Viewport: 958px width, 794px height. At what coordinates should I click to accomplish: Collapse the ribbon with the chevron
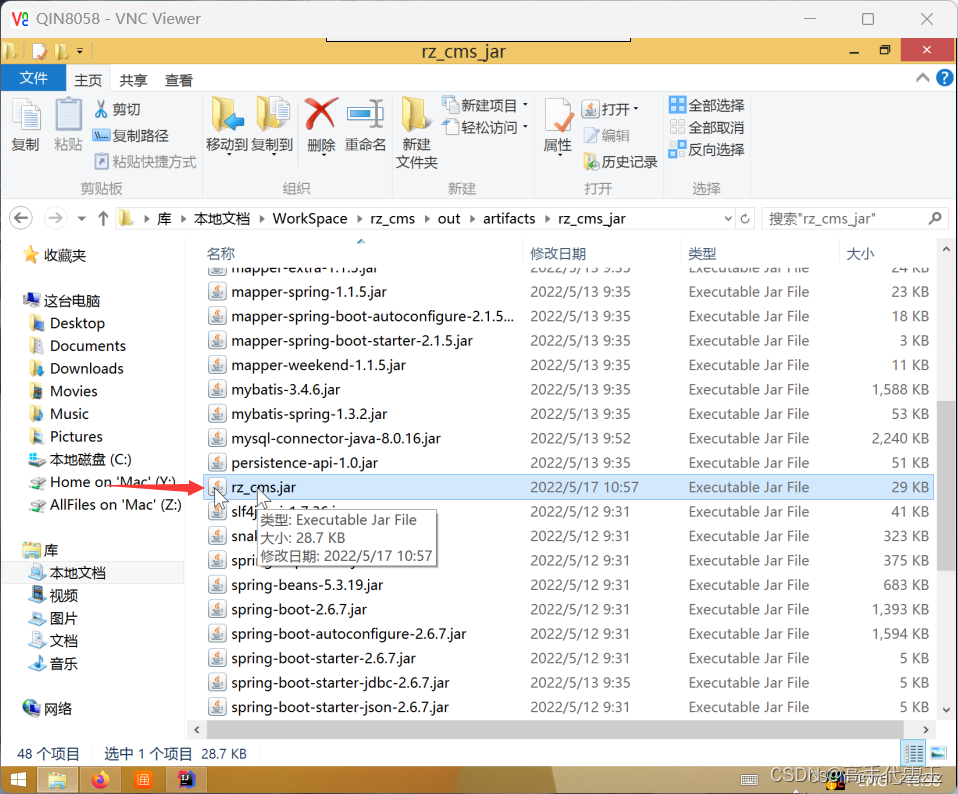pyautogui.click(x=923, y=78)
